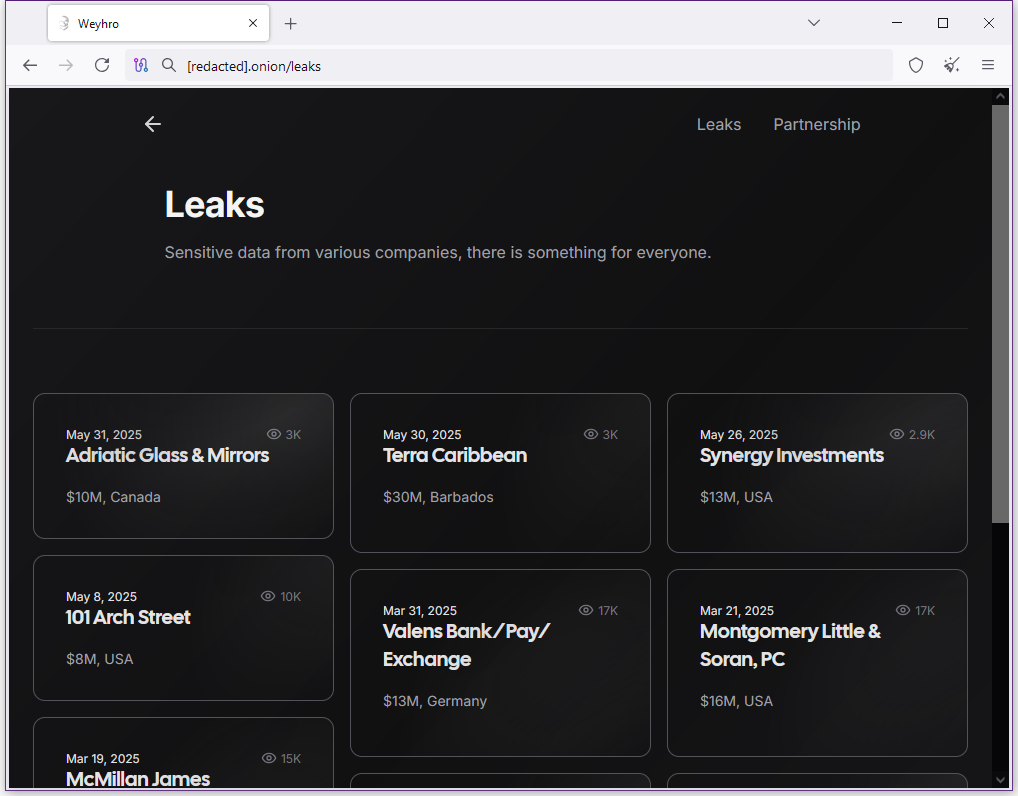Click the browser forward arrow button

pos(66,66)
